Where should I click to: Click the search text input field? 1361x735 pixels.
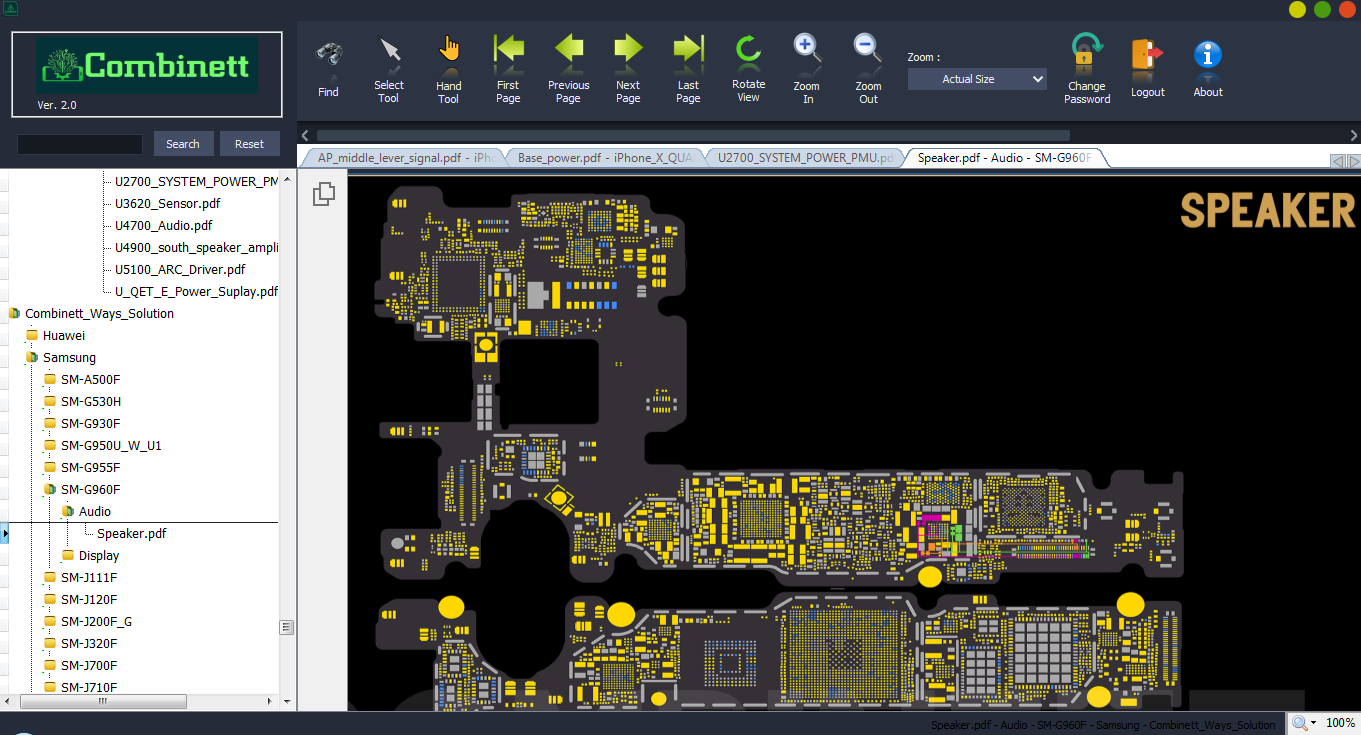[80, 144]
